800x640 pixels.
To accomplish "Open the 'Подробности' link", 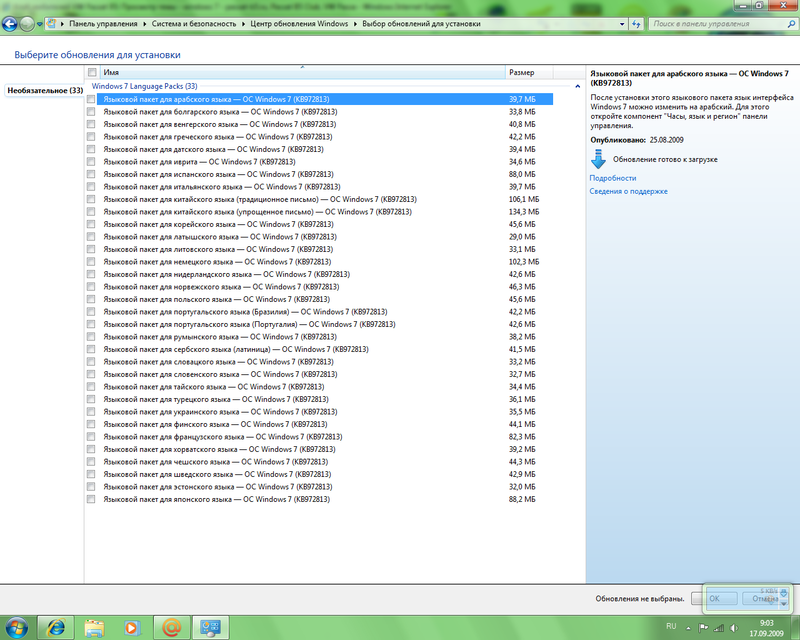I will [x=613, y=178].
